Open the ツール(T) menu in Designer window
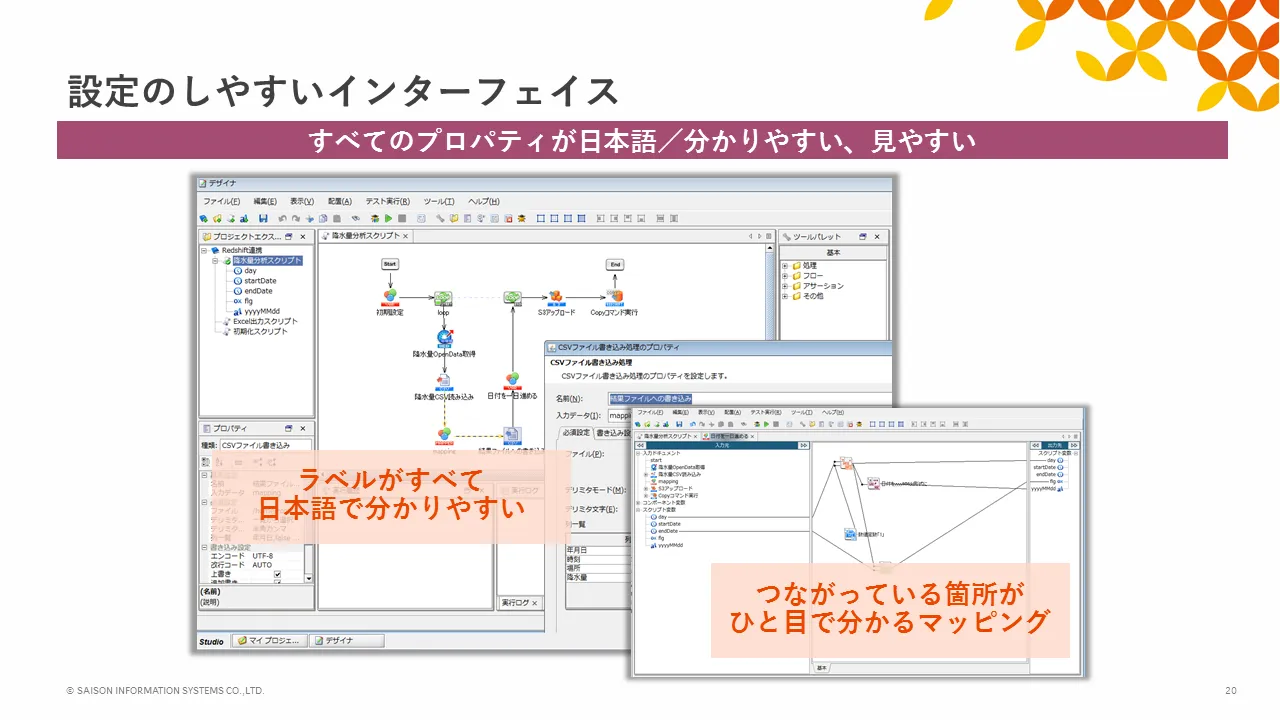Image resolution: width=1280 pixels, height=720 pixels. pos(439,201)
